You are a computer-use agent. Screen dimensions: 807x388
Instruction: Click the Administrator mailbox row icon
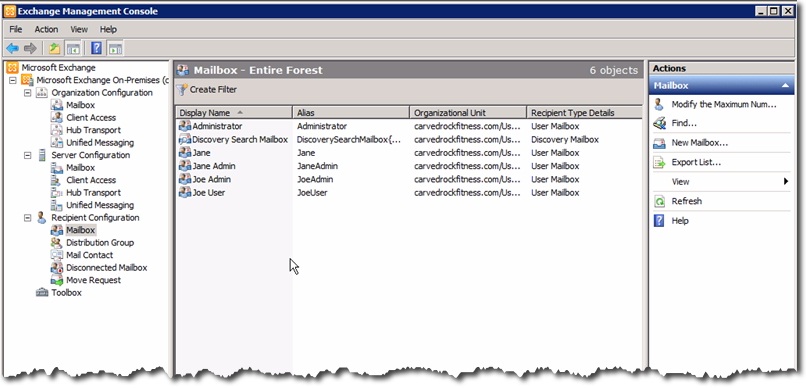tap(185, 126)
